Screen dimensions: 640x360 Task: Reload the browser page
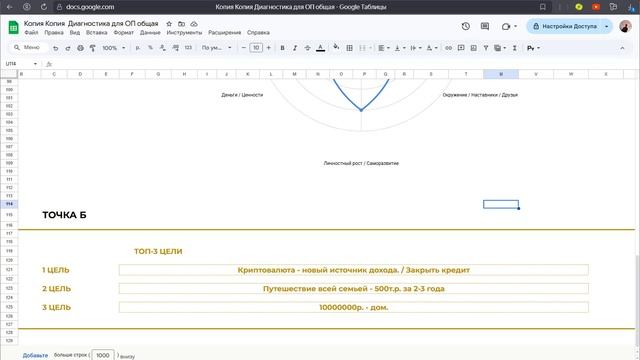pyautogui.click(x=43, y=7)
